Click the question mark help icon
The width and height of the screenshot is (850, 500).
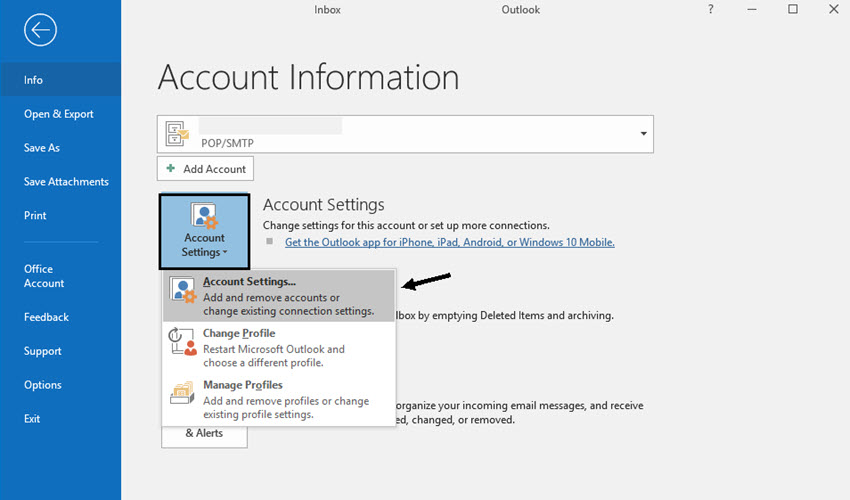point(711,10)
